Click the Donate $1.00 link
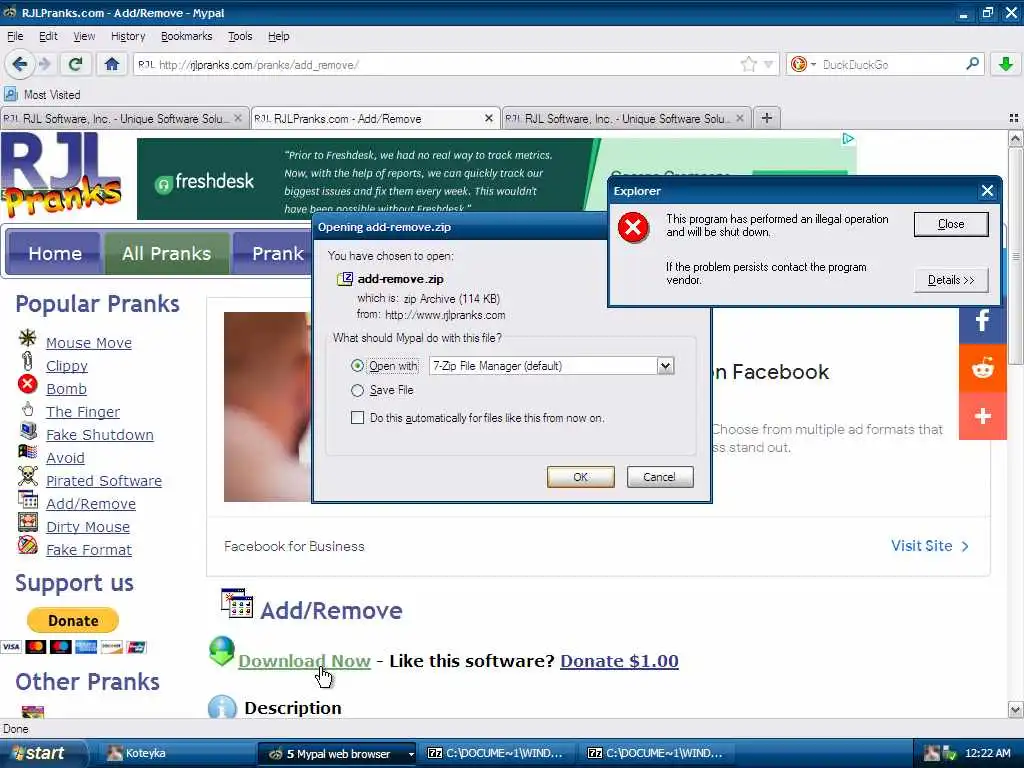This screenshot has width=1024, height=768. pyautogui.click(x=619, y=661)
